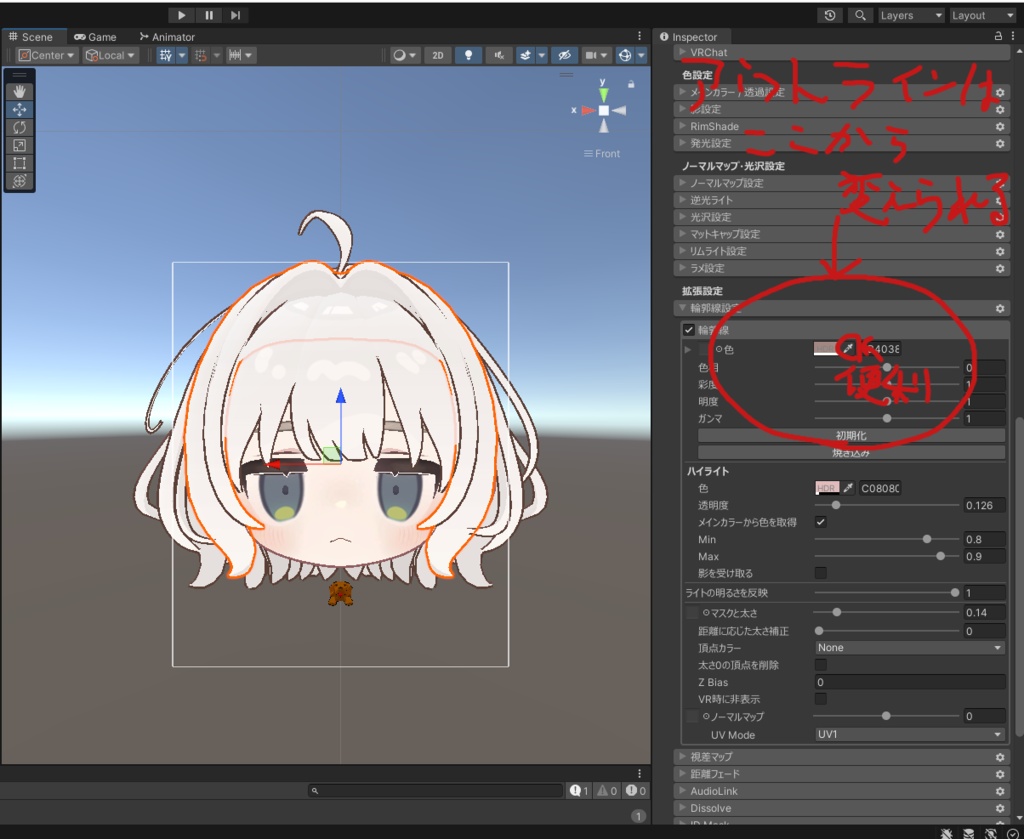Viewport: 1024px width, 839px height.
Task: Open gear menu for RimShade
Action: click(x=1000, y=127)
